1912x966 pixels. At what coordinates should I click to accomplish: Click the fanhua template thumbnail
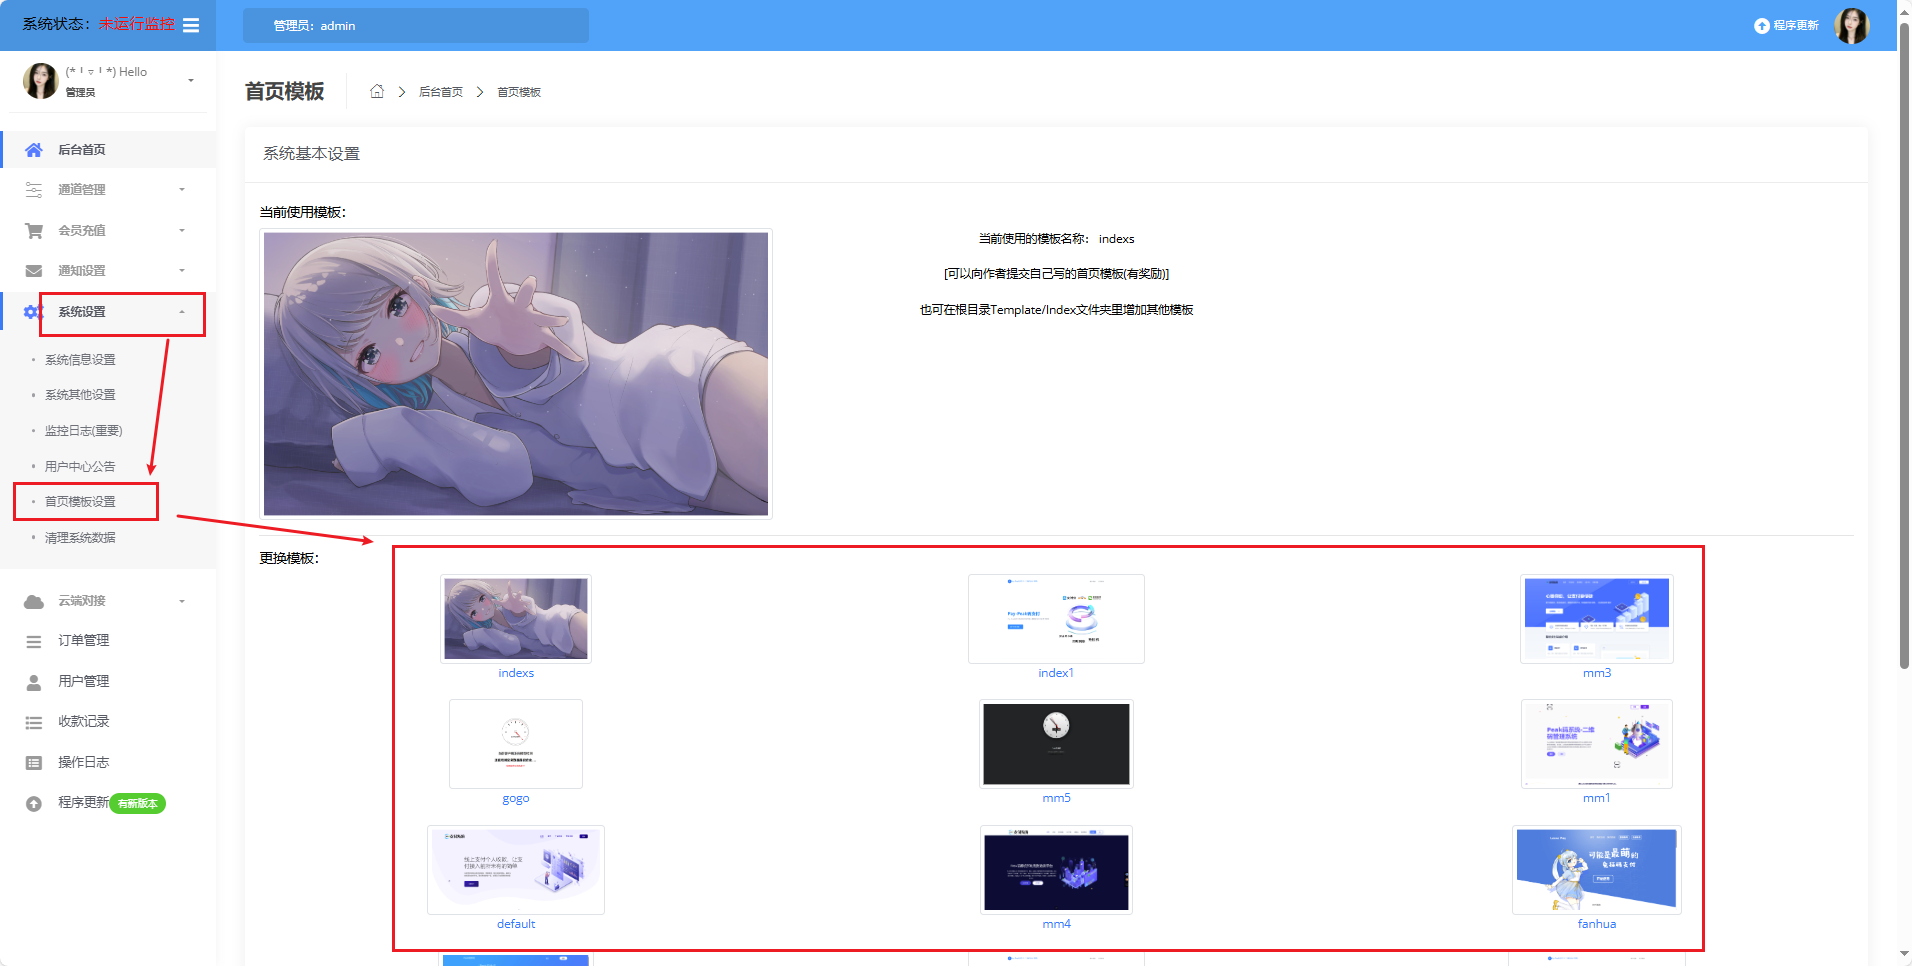pos(1597,870)
